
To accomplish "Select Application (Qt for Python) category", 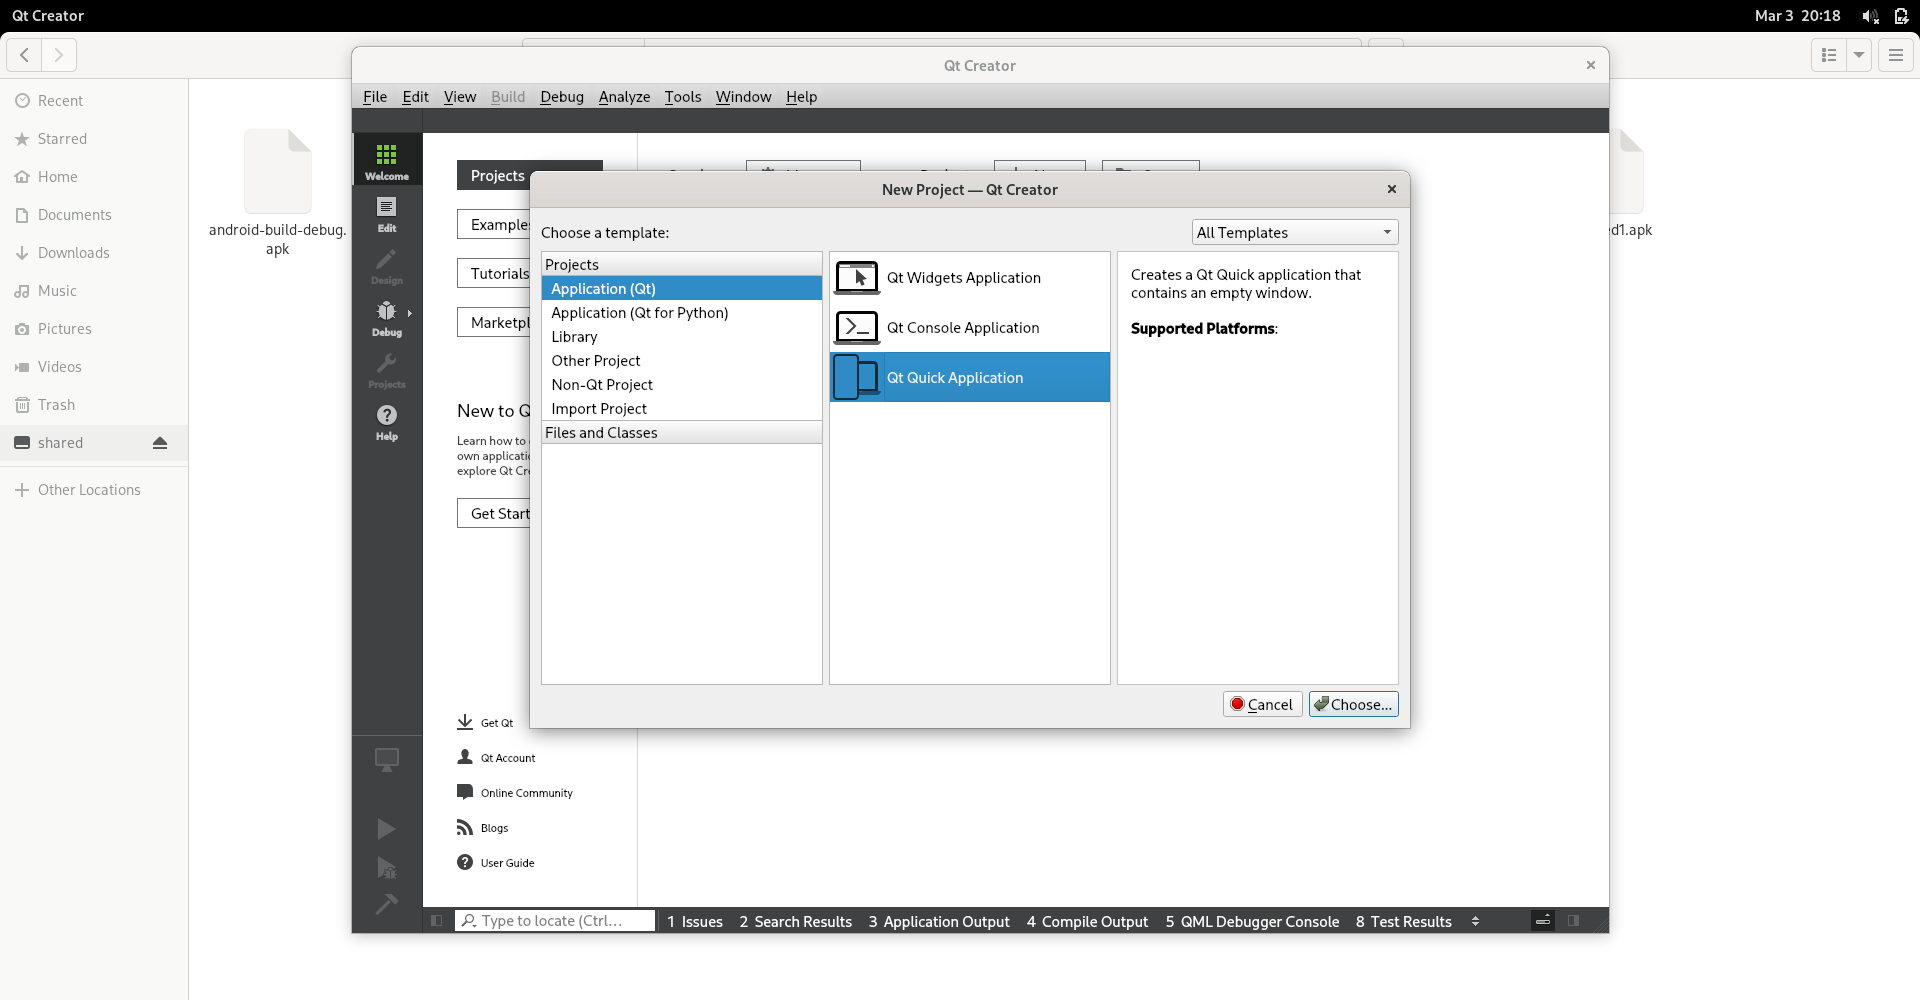I will click(x=681, y=312).
